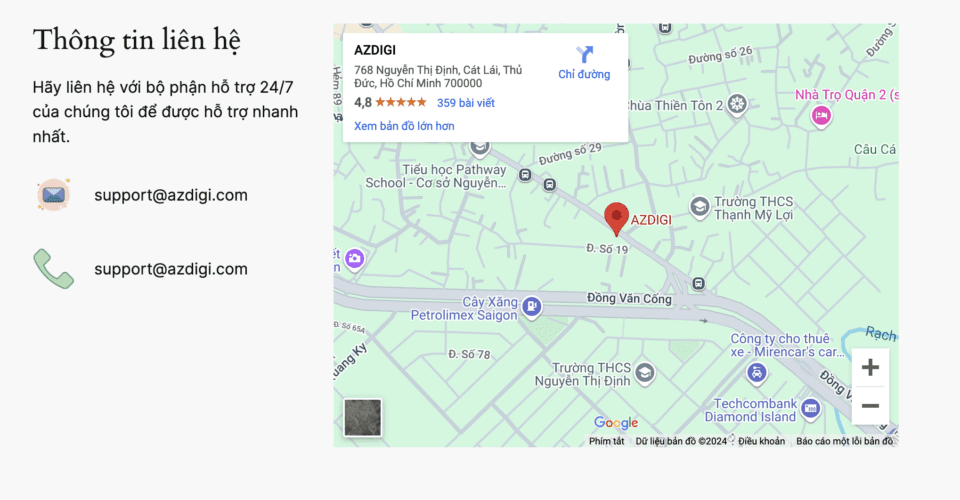960x500 pixels.
Task: Open 'Điều khoản' terms link
Action: pos(761,441)
